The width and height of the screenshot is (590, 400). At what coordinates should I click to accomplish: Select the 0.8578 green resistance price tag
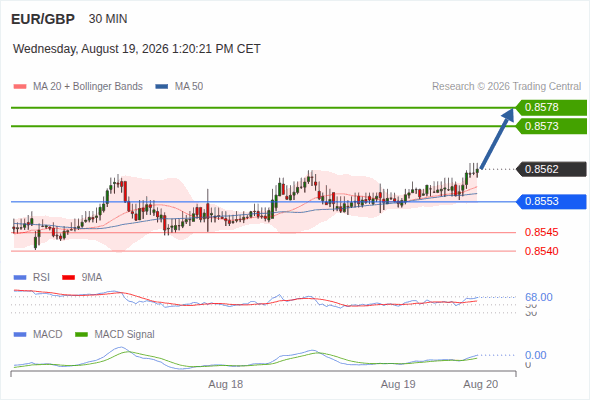click(x=551, y=108)
